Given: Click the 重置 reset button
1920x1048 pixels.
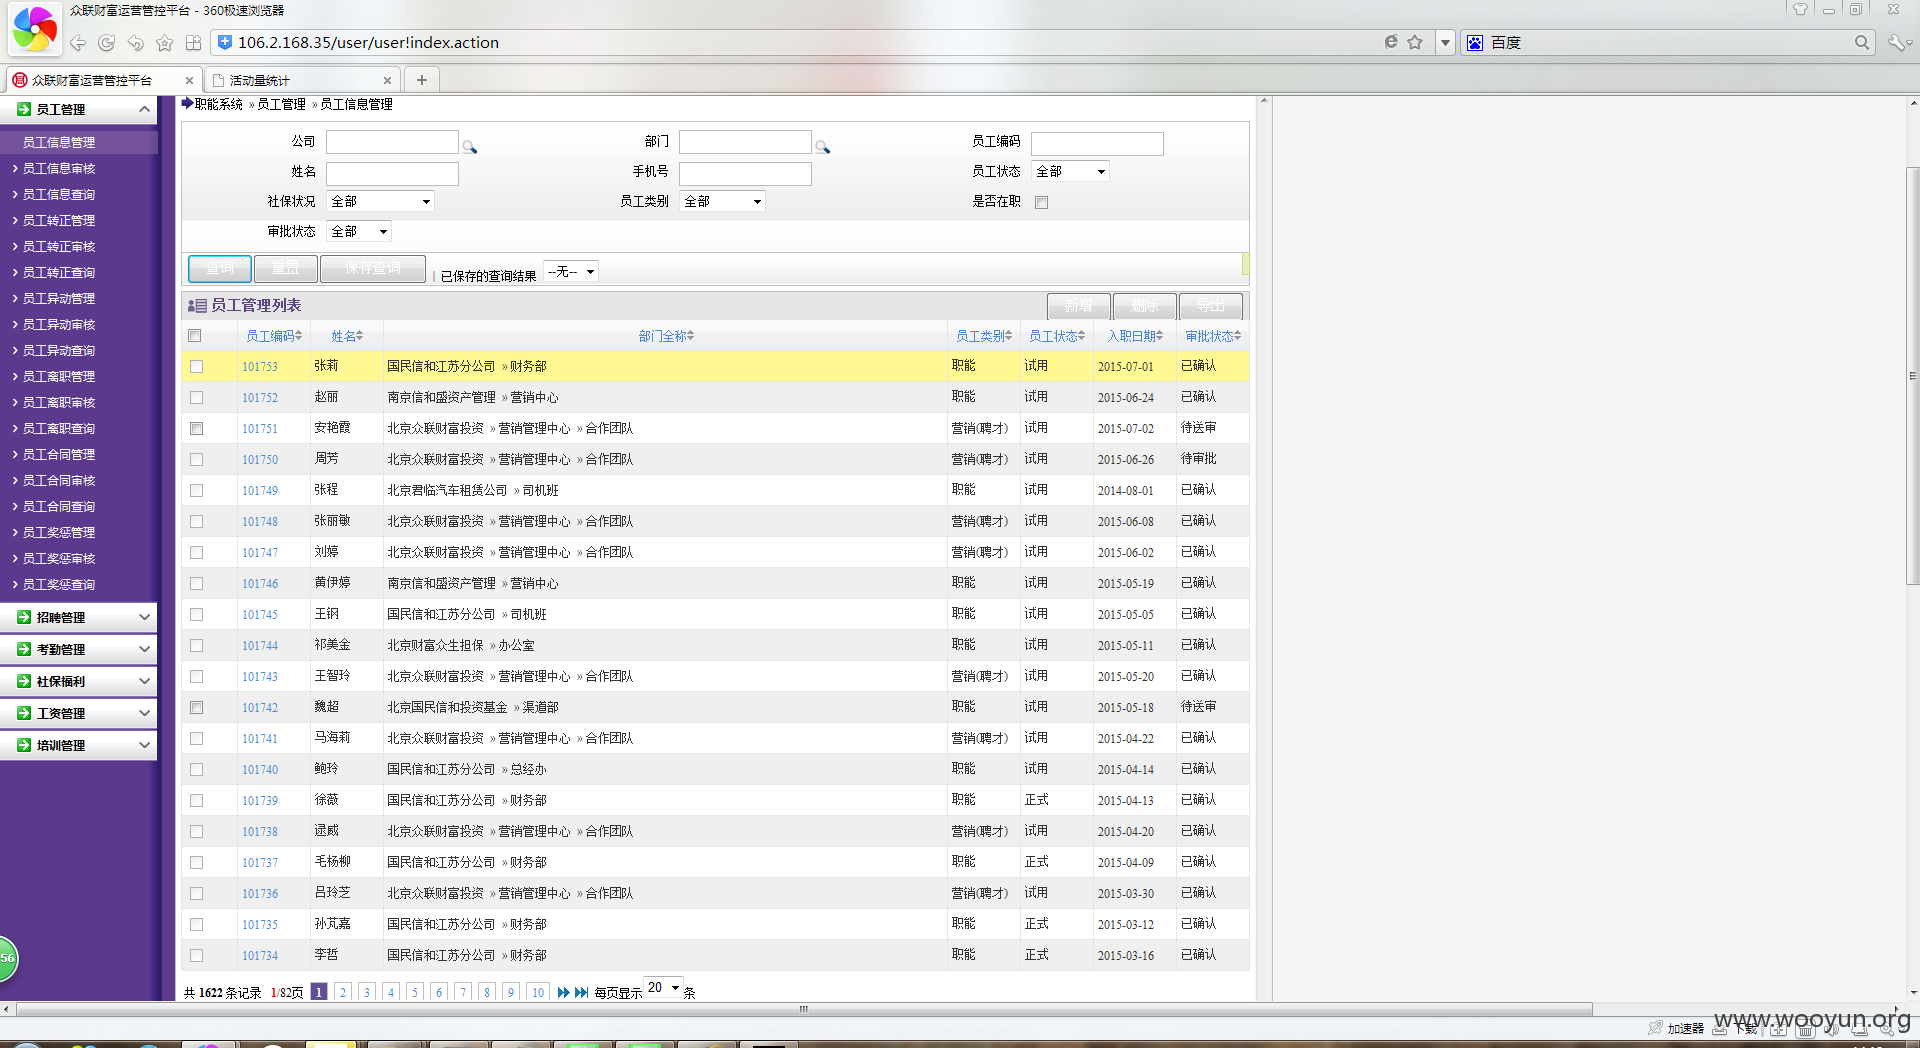Looking at the screenshot, I should tap(286, 269).
